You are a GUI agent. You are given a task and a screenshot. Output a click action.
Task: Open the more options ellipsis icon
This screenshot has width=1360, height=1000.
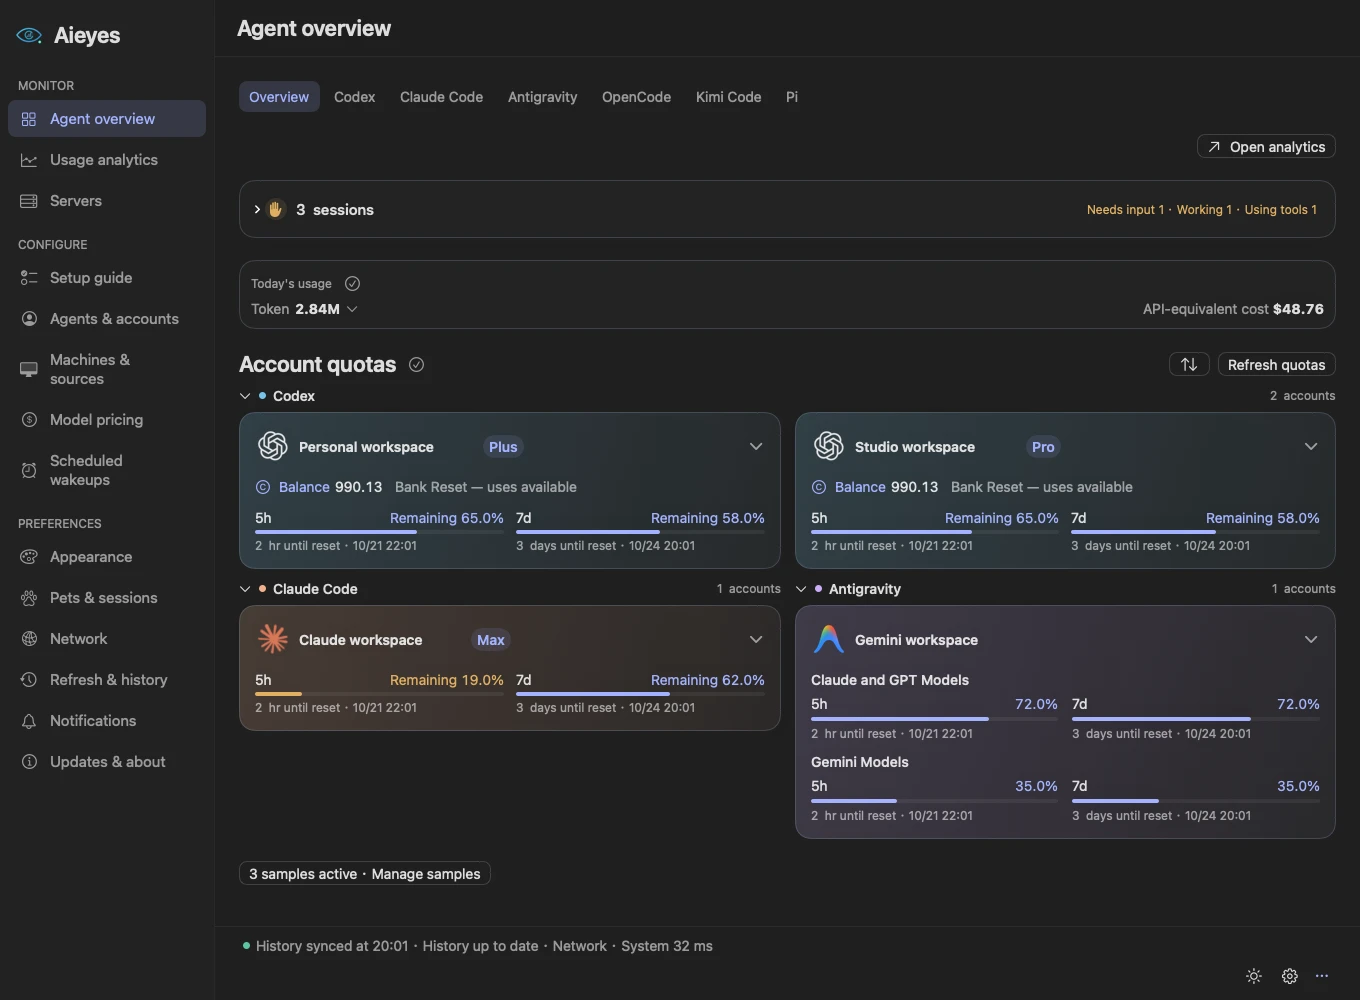pyautogui.click(x=1322, y=976)
